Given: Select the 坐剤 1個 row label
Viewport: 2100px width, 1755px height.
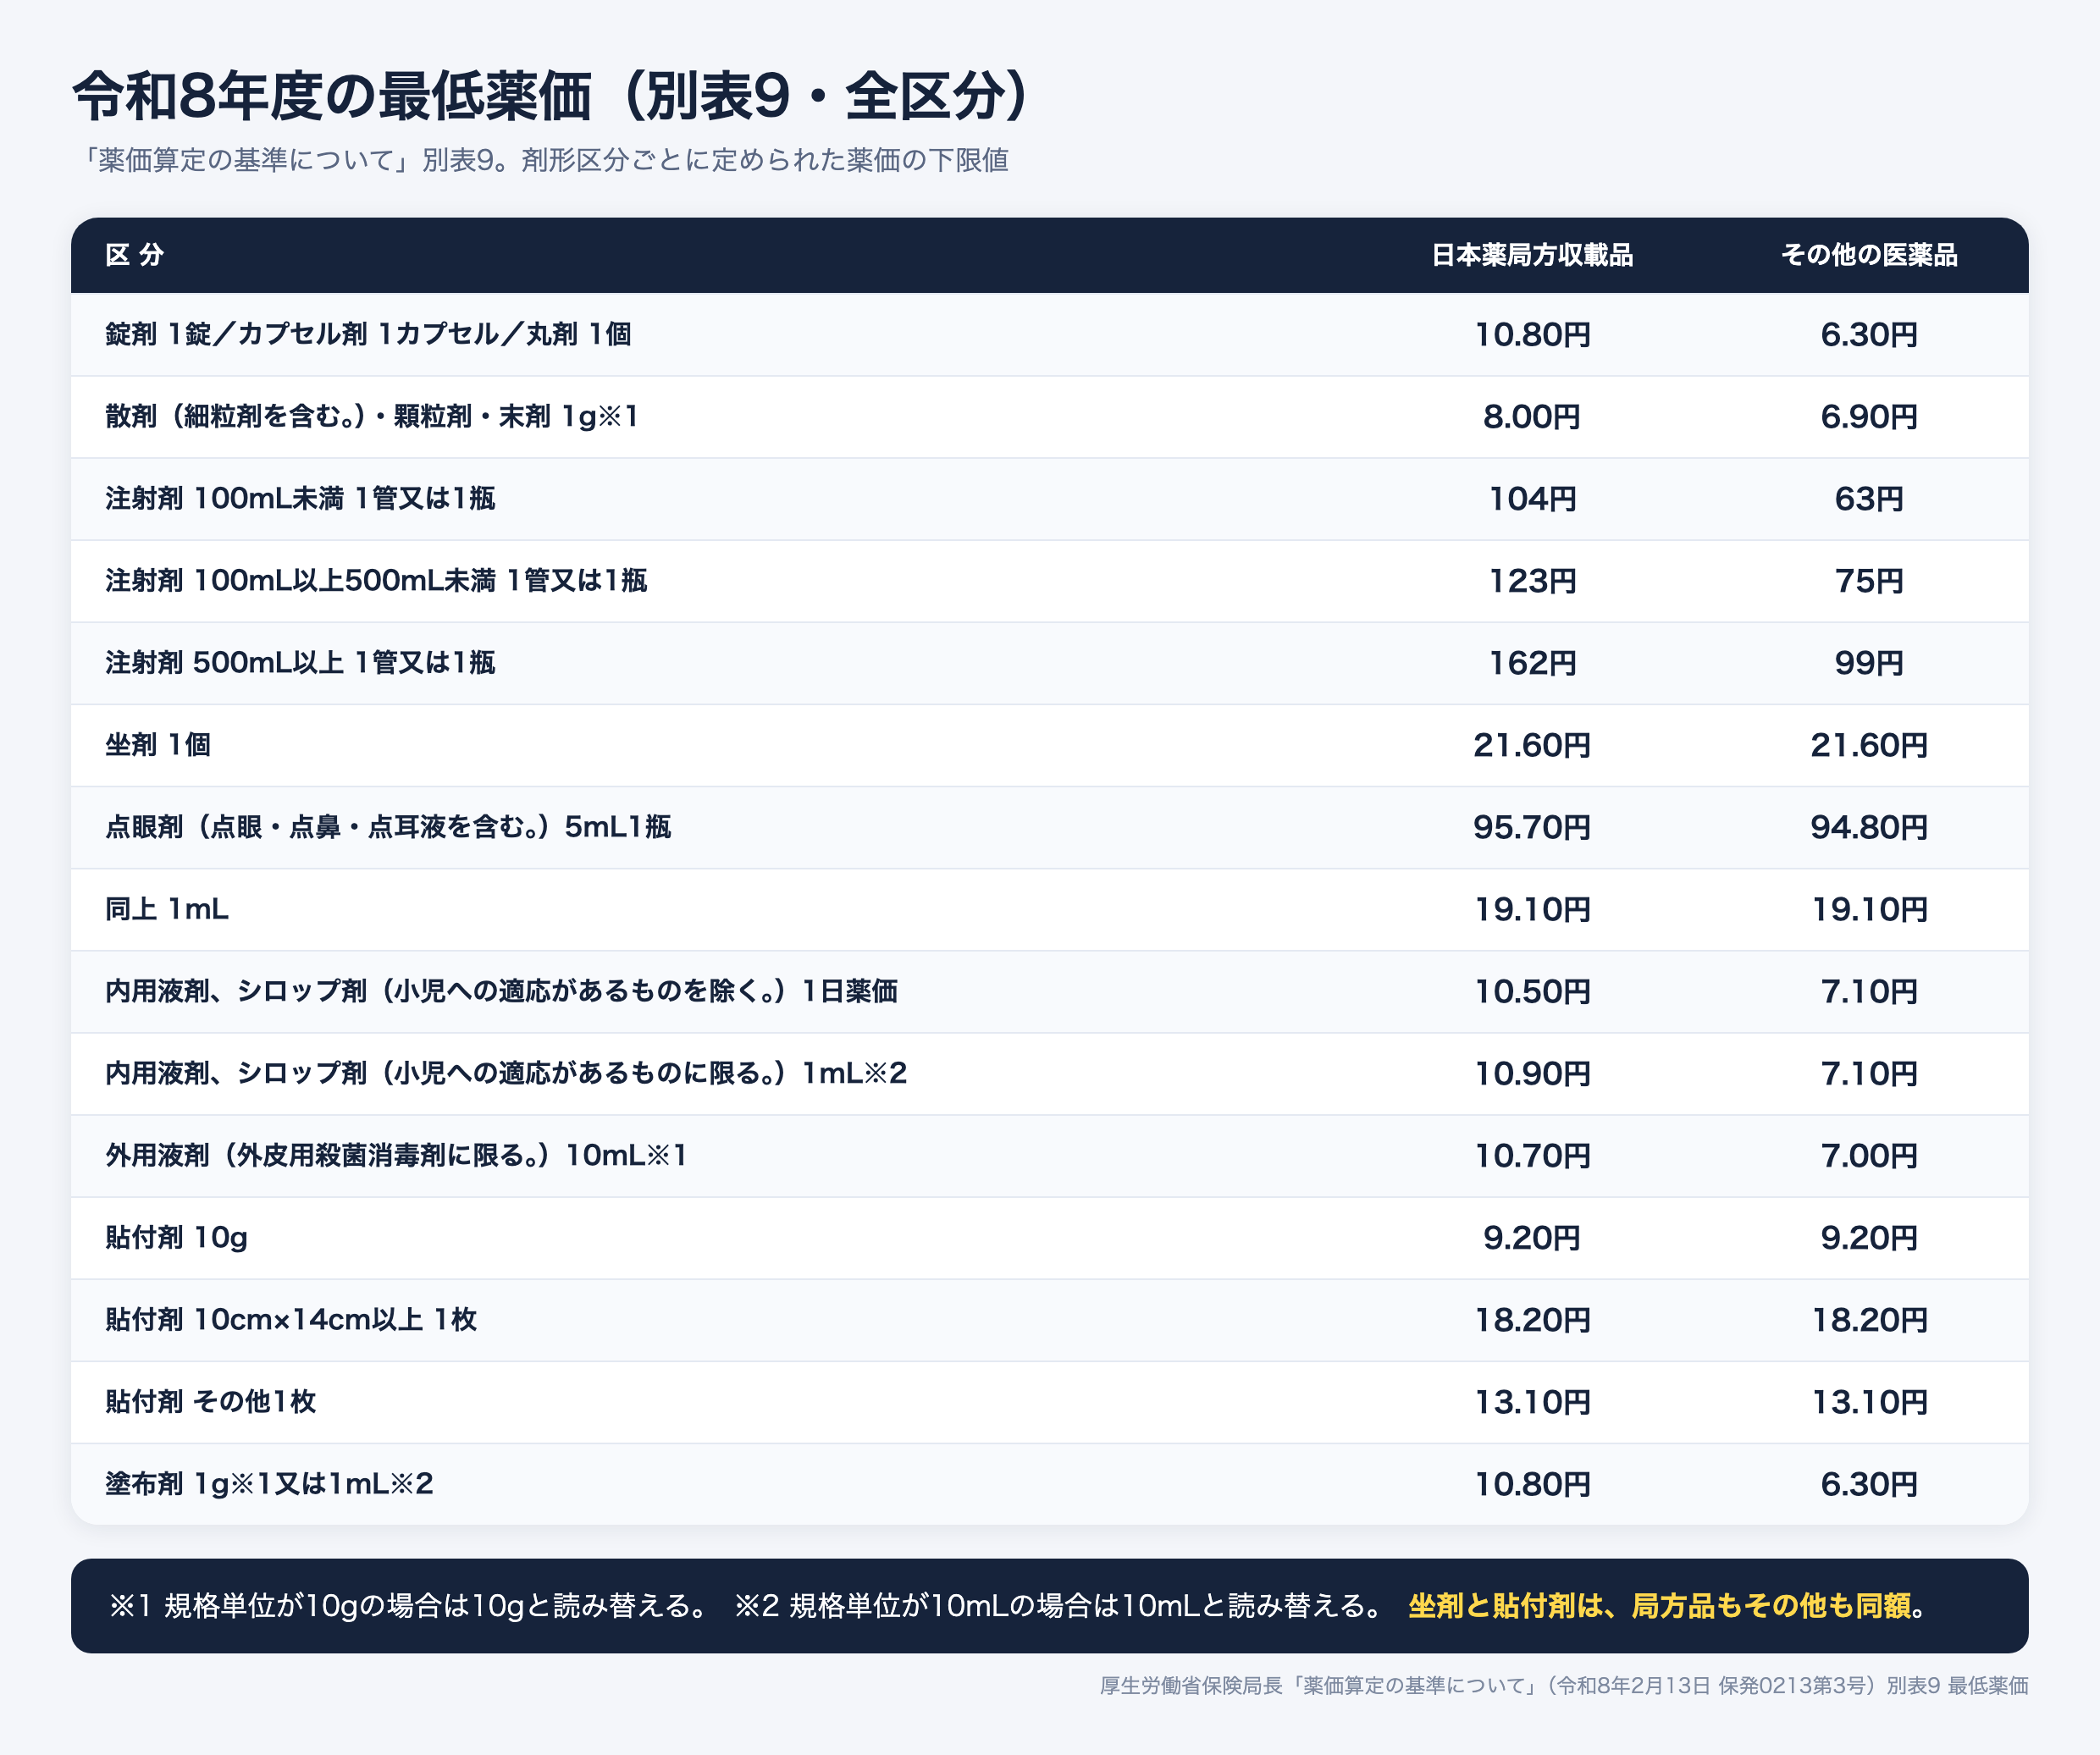Looking at the screenshot, I should tap(158, 744).
